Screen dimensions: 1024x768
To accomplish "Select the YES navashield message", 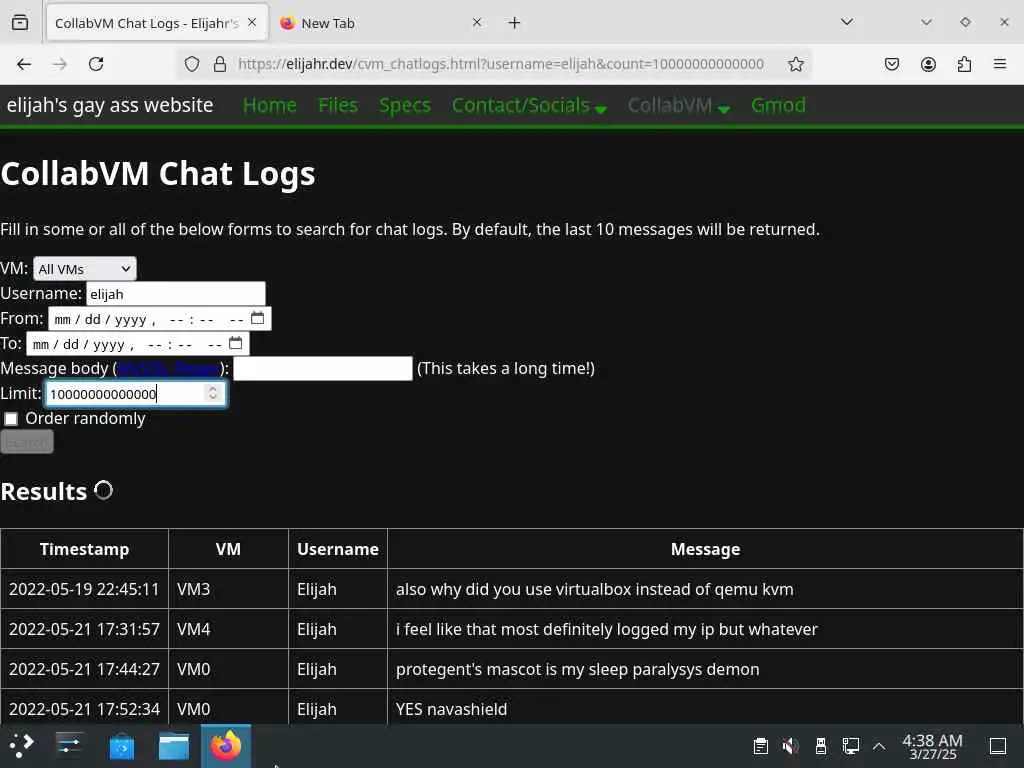I will point(705,708).
